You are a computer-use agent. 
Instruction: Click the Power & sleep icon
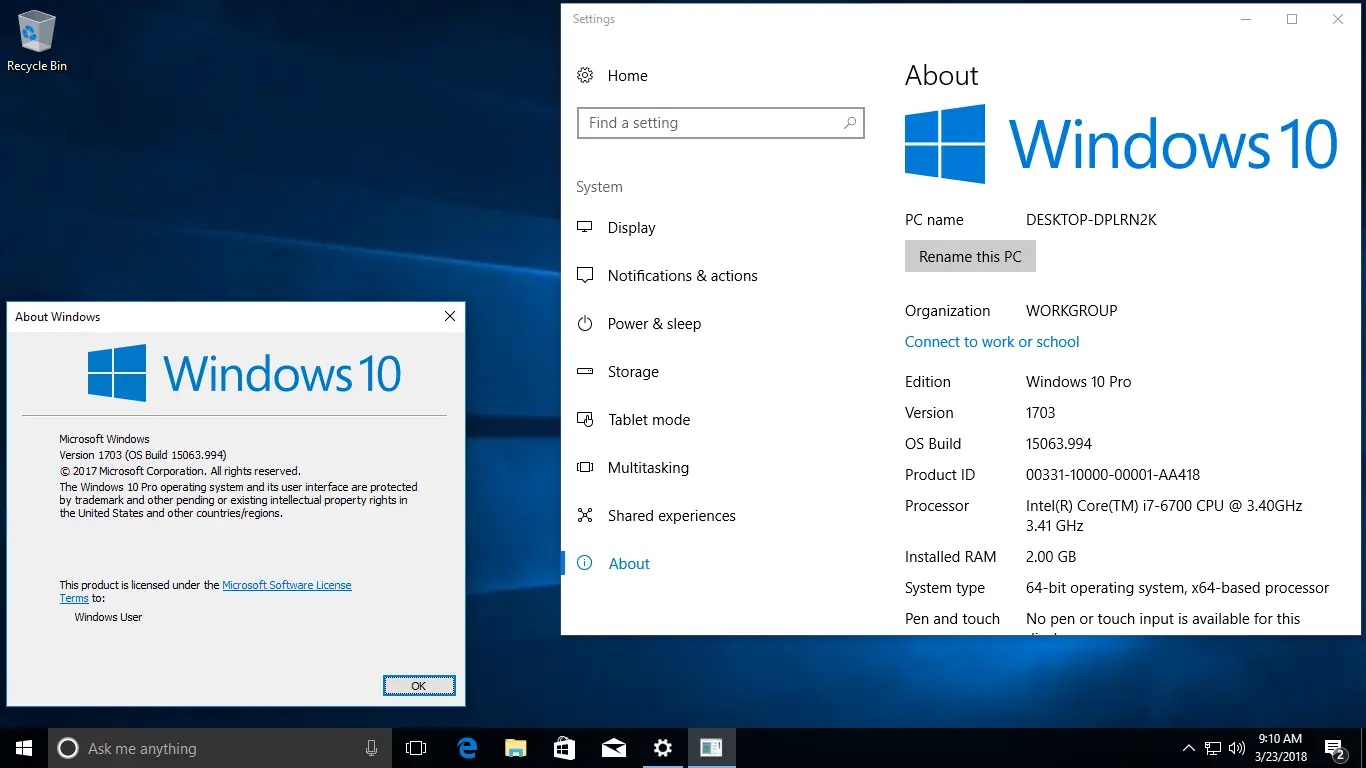[585, 324]
